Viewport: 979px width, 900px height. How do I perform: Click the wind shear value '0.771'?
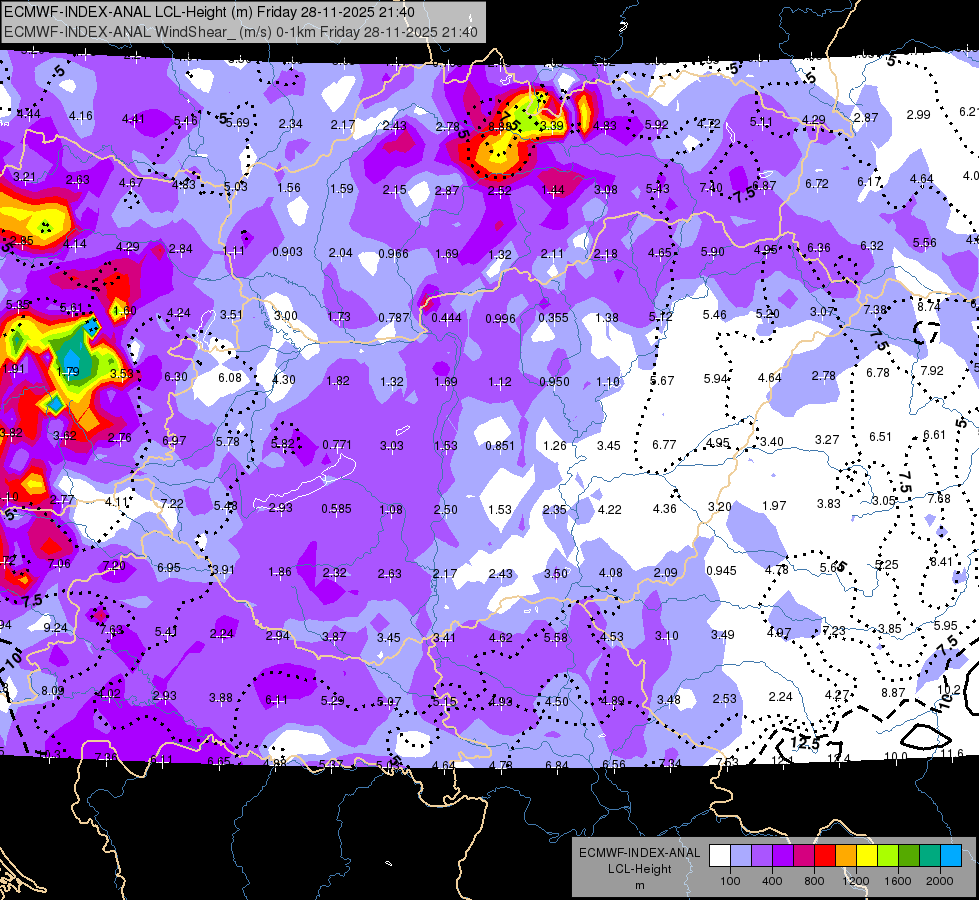337,445
